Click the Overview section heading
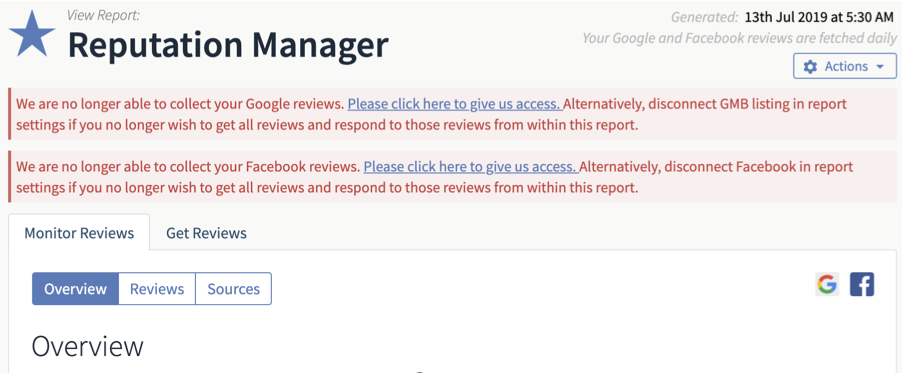The height and width of the screenshot is (373, 903). click(x=87, y=347)
